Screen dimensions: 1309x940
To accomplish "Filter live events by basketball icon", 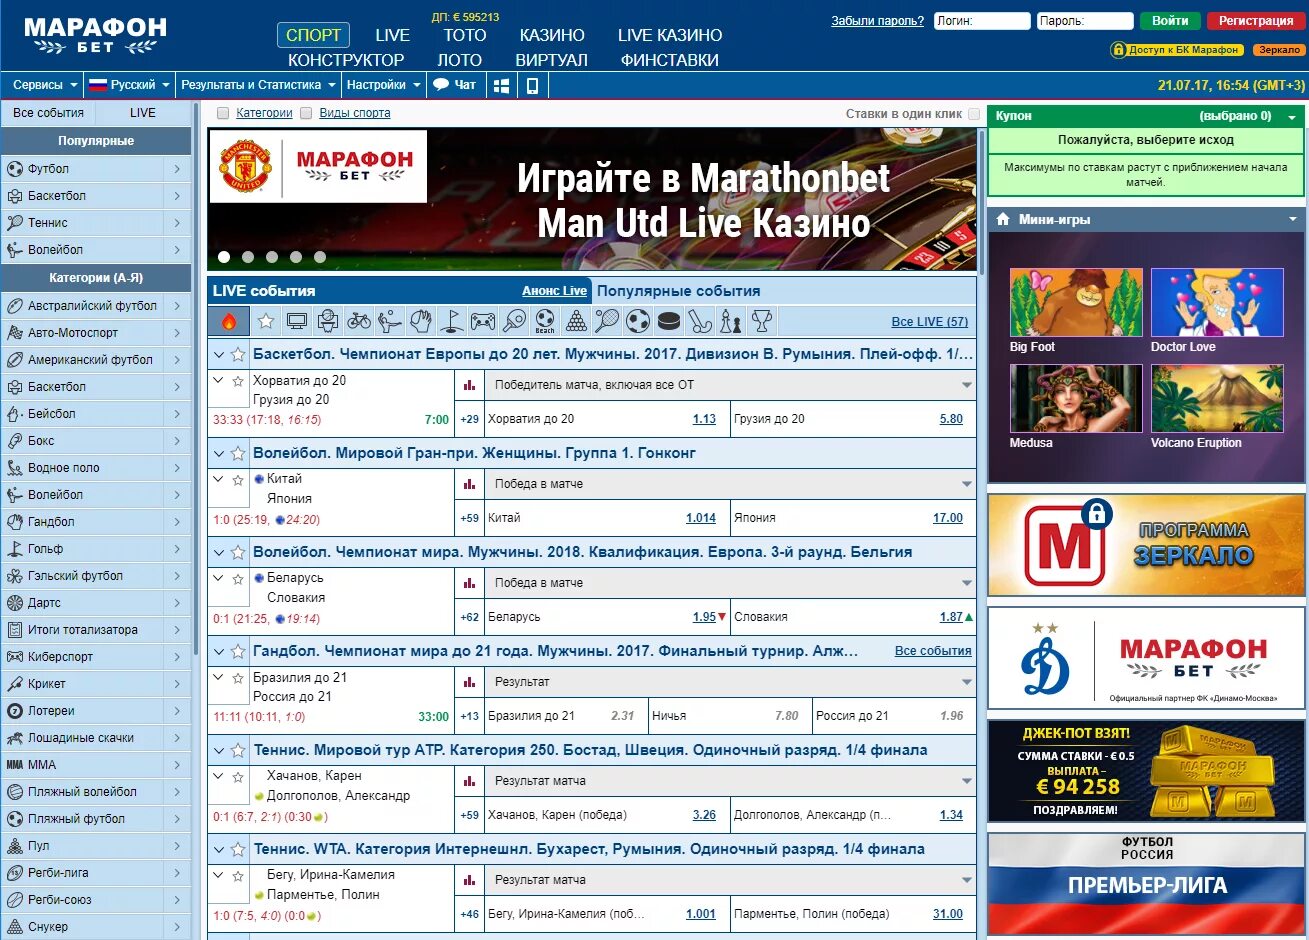I will point(328,321).
